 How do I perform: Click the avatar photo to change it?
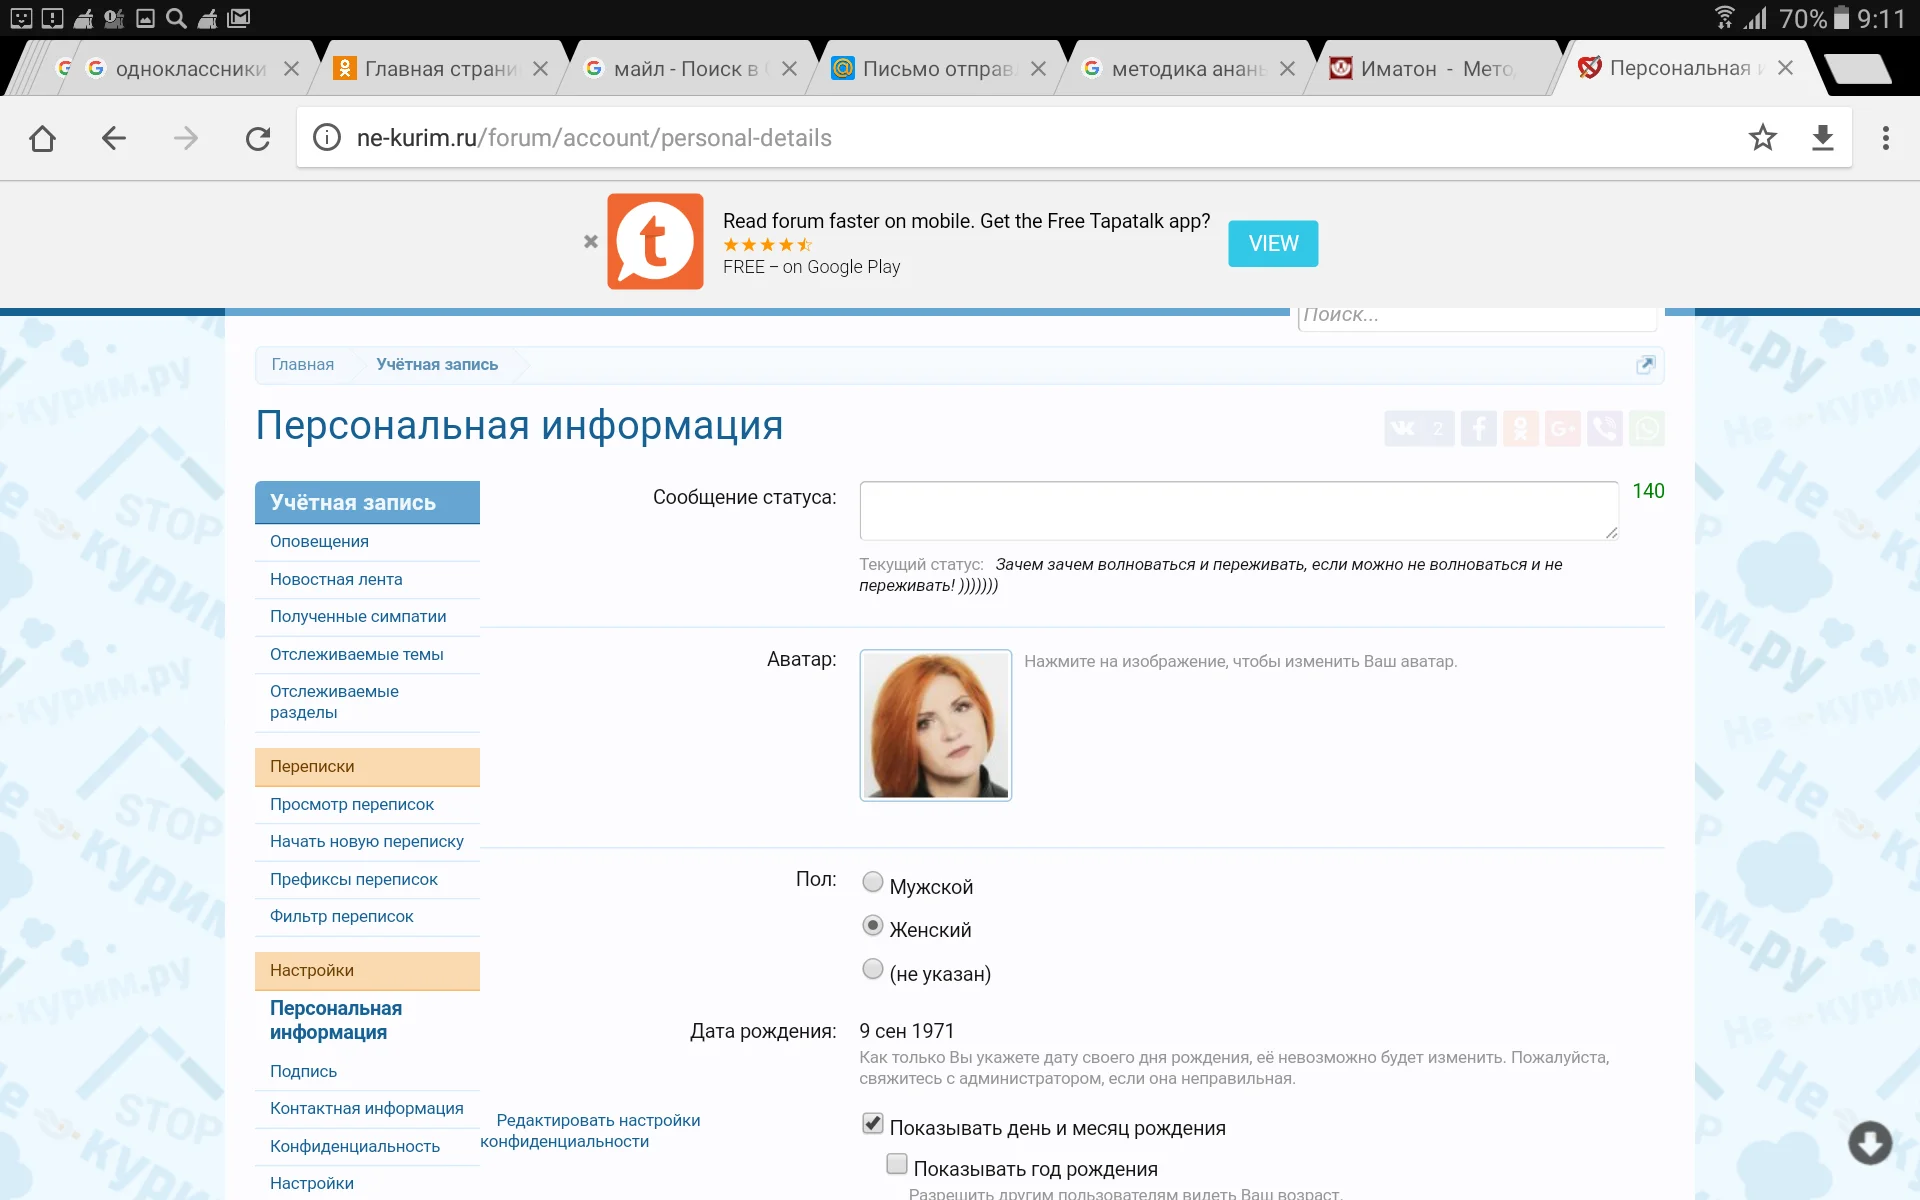[936, 724]
